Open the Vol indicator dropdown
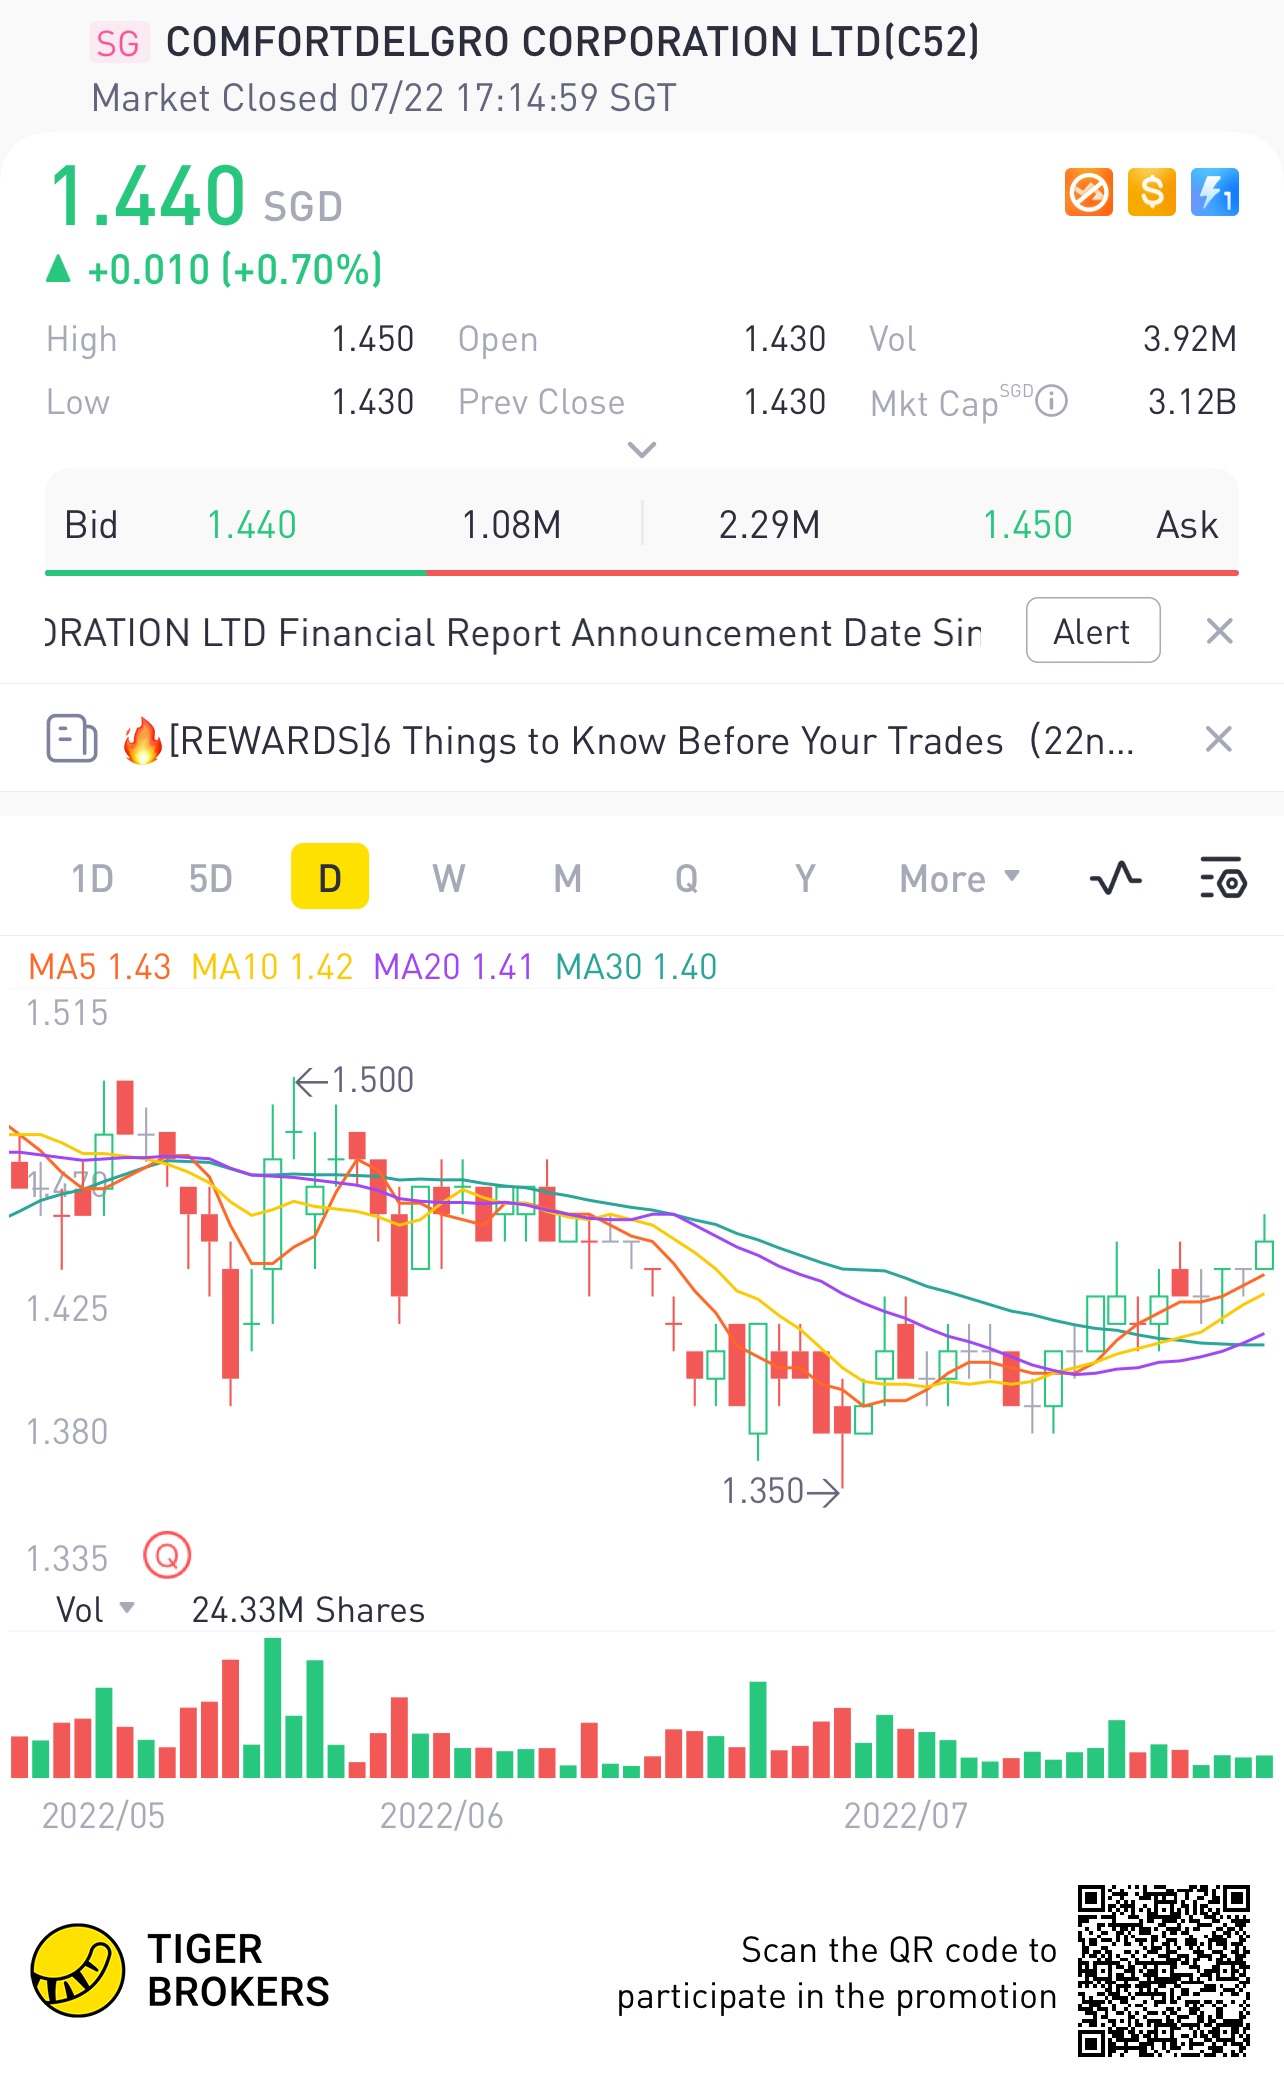This screenshot has height=2091, width=1284. click(95, 1609)
